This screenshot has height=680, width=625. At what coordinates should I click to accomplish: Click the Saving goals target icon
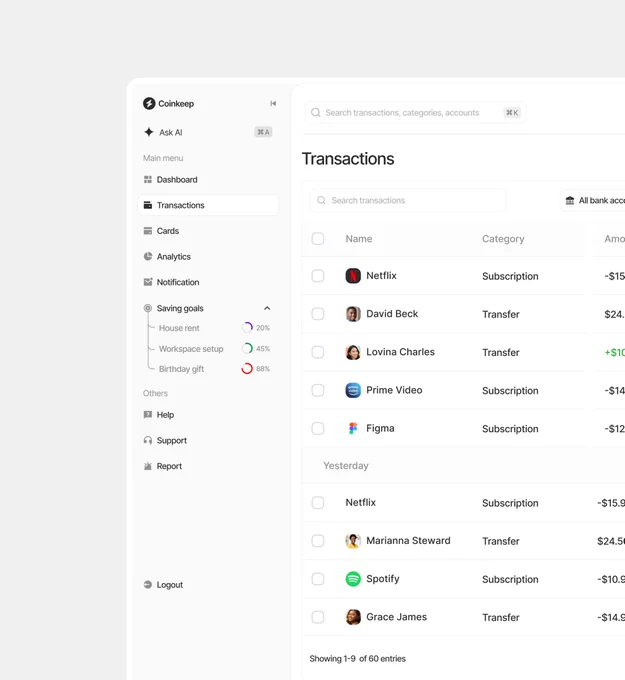pyautogui.click(x=148, y=308)
